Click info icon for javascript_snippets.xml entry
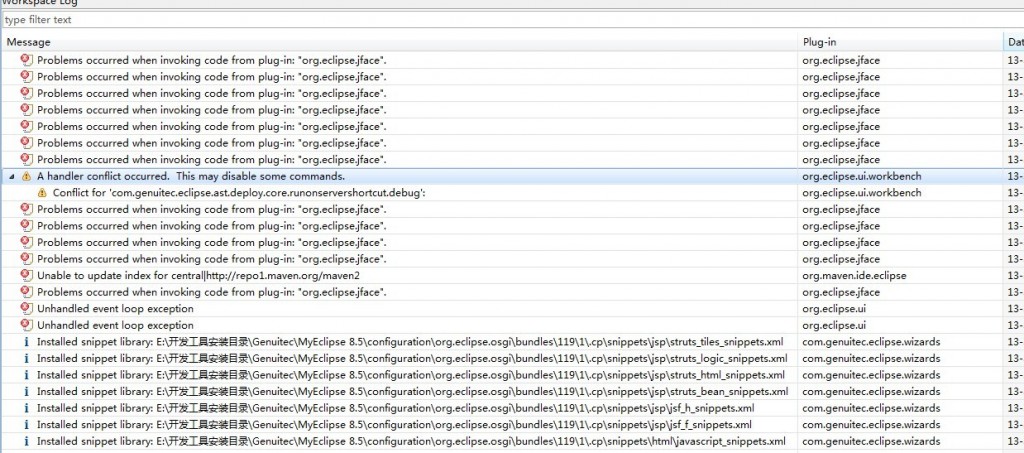Image resolution: width=1024 pixels, height=453 pixels. point(27,441)
